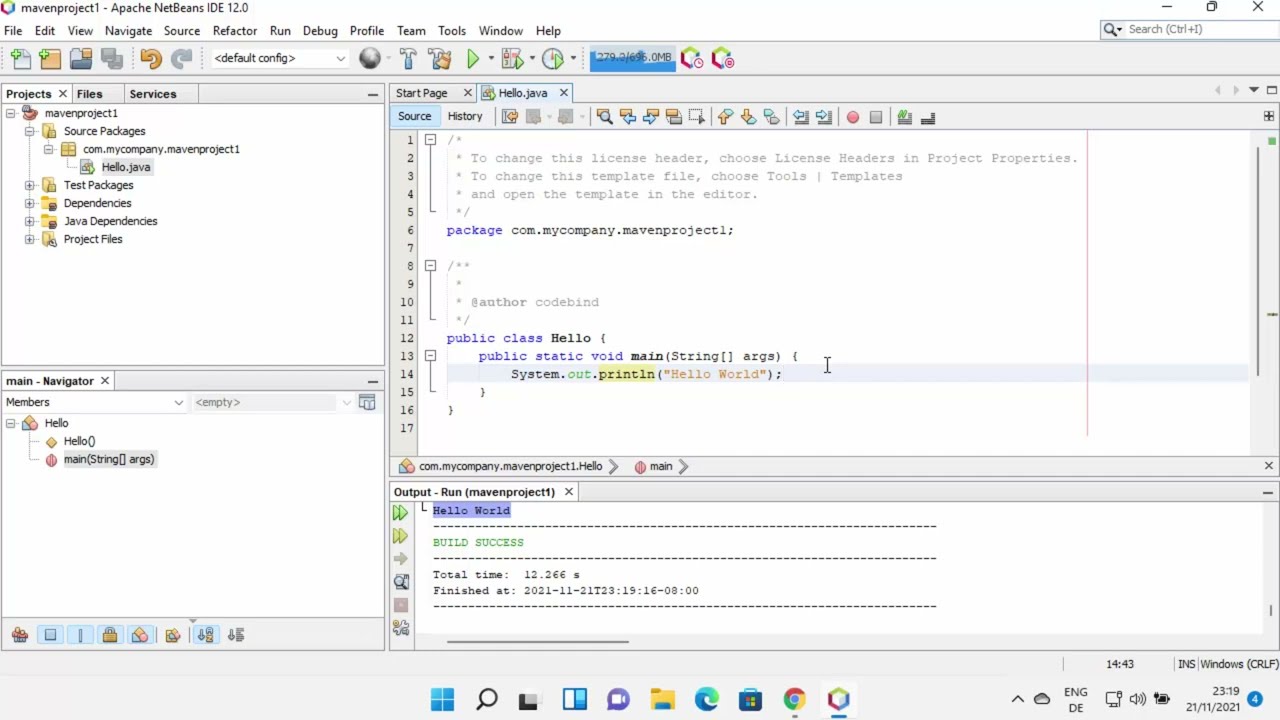Switch to the Files tab

tap(89, 94)
